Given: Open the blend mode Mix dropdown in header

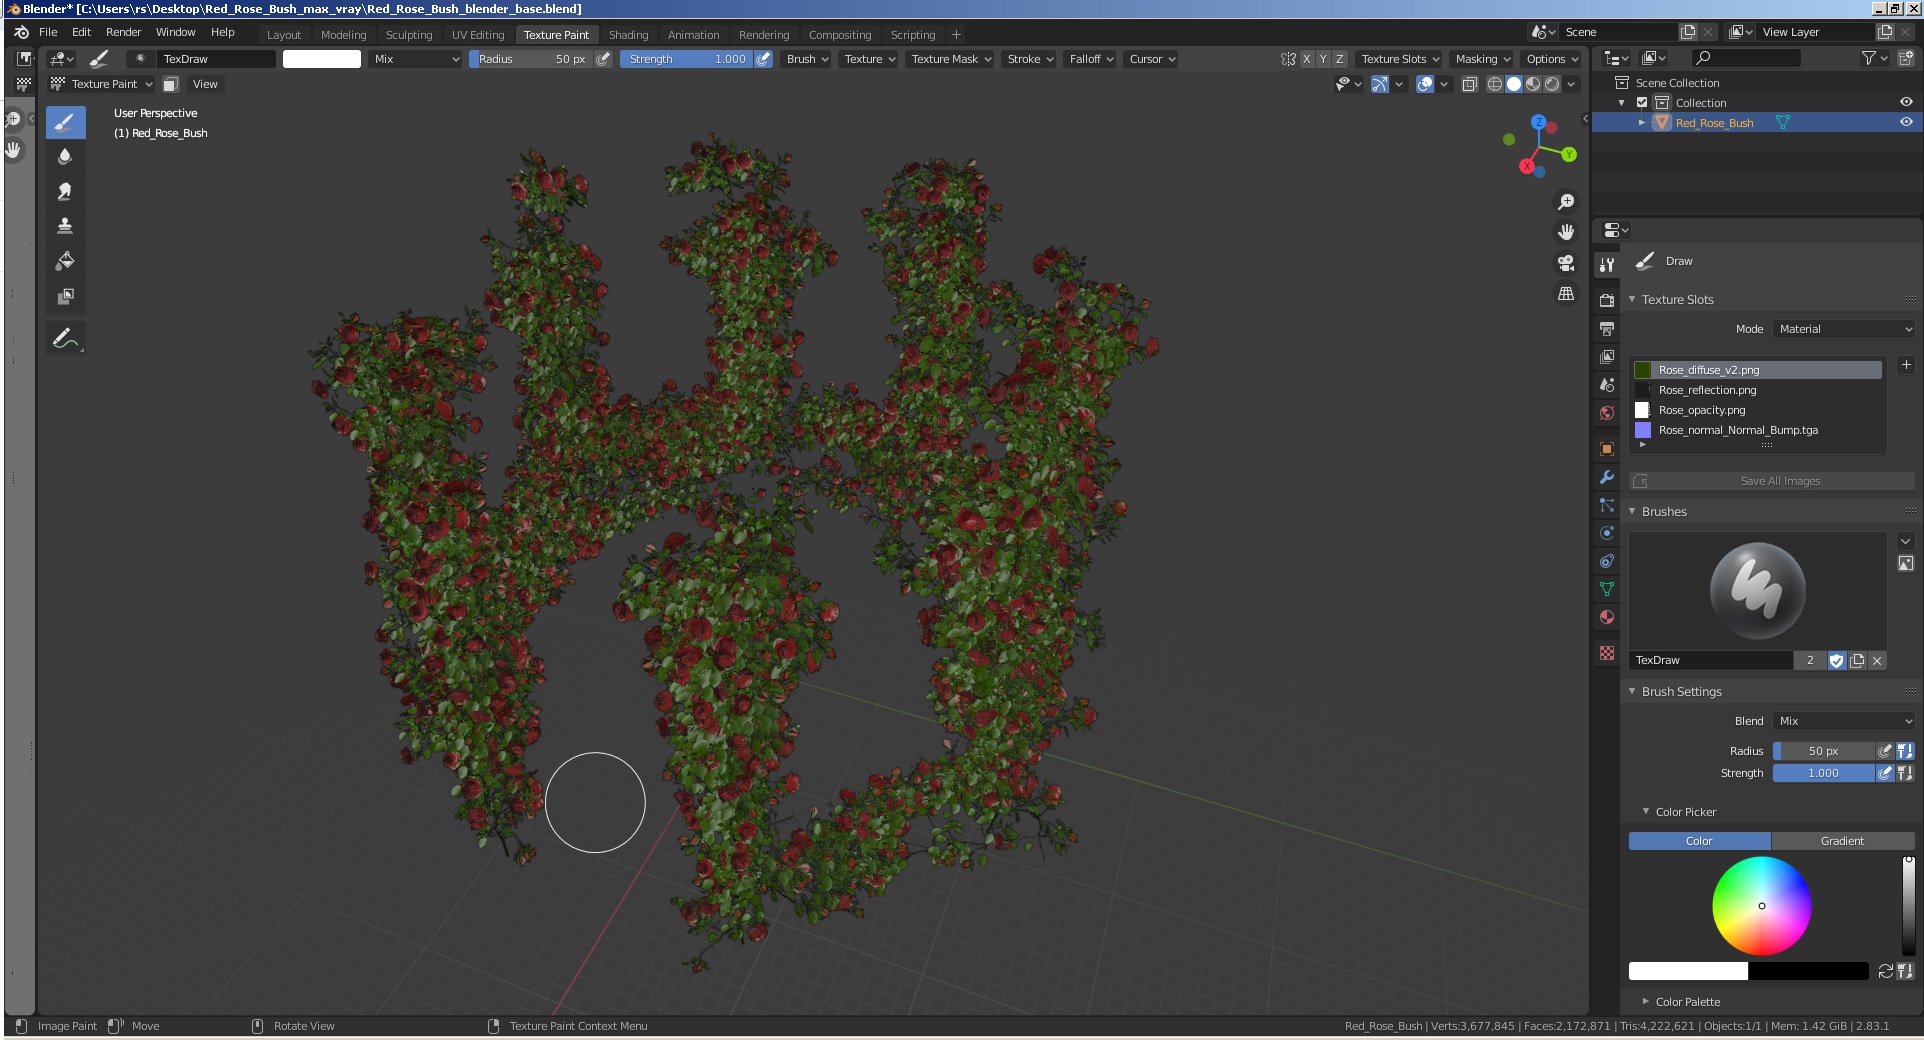Looking at the screenshot, I should click(416, 59).
